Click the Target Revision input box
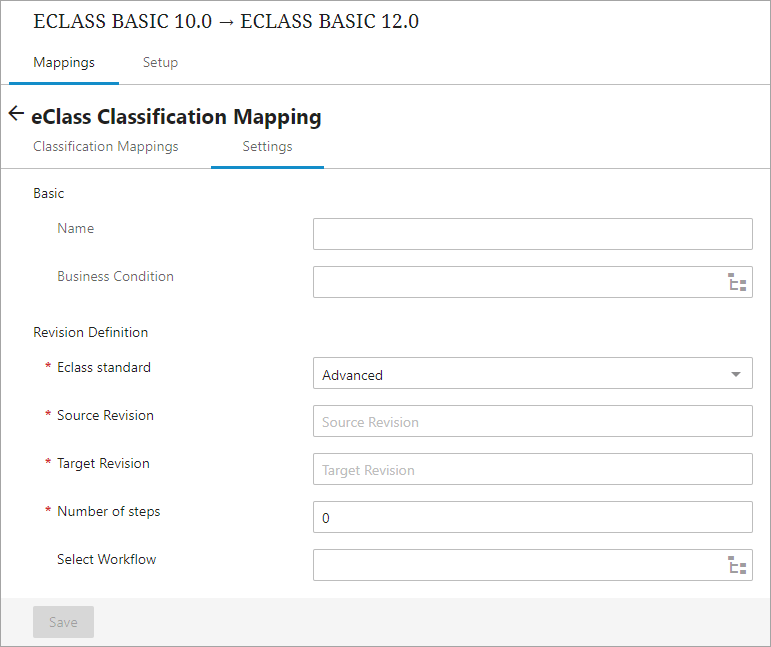Viewport: 771px width, 647px height. point(532,470)
